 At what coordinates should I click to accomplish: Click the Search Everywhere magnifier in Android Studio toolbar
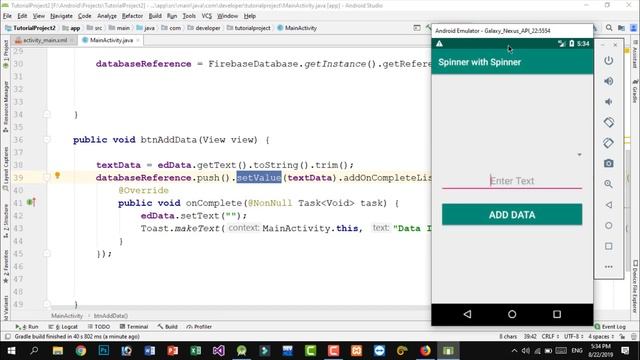pos(609,28)
